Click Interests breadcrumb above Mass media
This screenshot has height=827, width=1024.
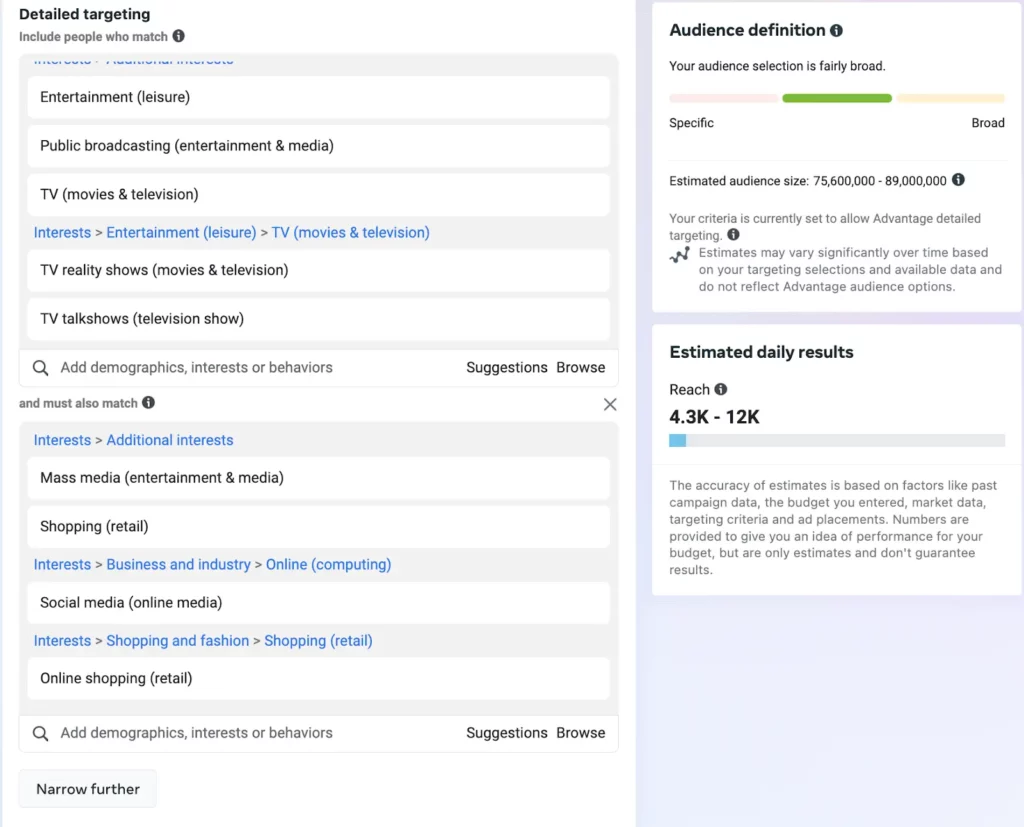click(x=62, y=440)
